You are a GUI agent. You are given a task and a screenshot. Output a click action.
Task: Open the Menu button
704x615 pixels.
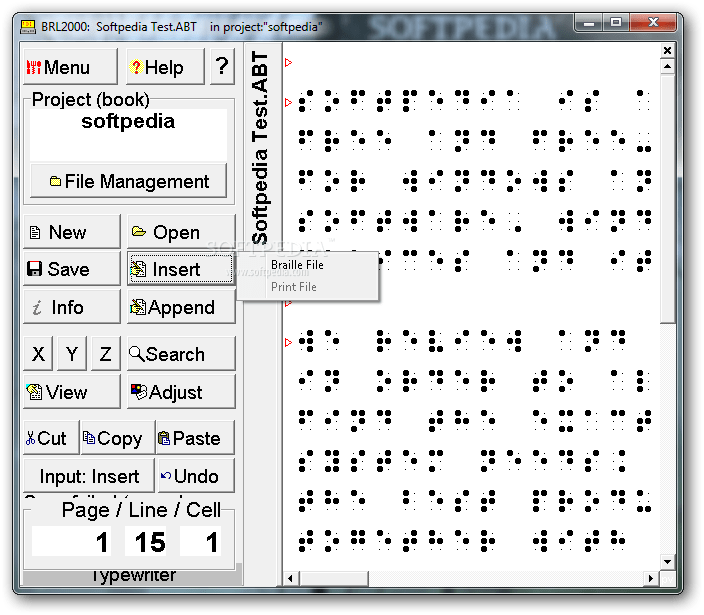(70, 67)
